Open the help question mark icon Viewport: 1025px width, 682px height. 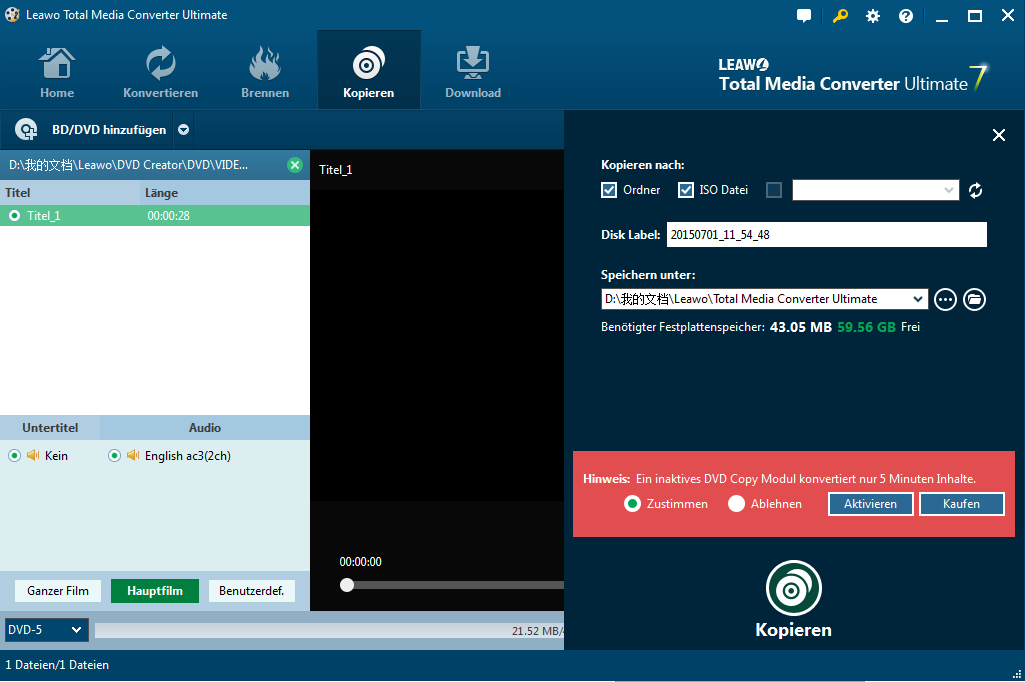point(906,16)
